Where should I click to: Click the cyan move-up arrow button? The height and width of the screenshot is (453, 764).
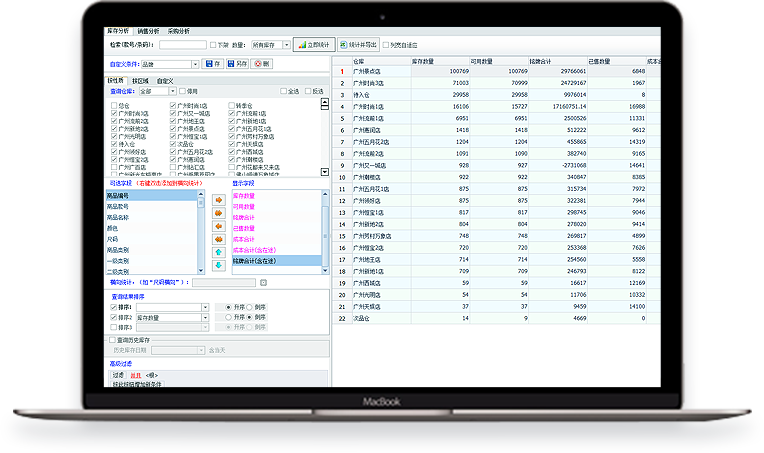point(218,252)
